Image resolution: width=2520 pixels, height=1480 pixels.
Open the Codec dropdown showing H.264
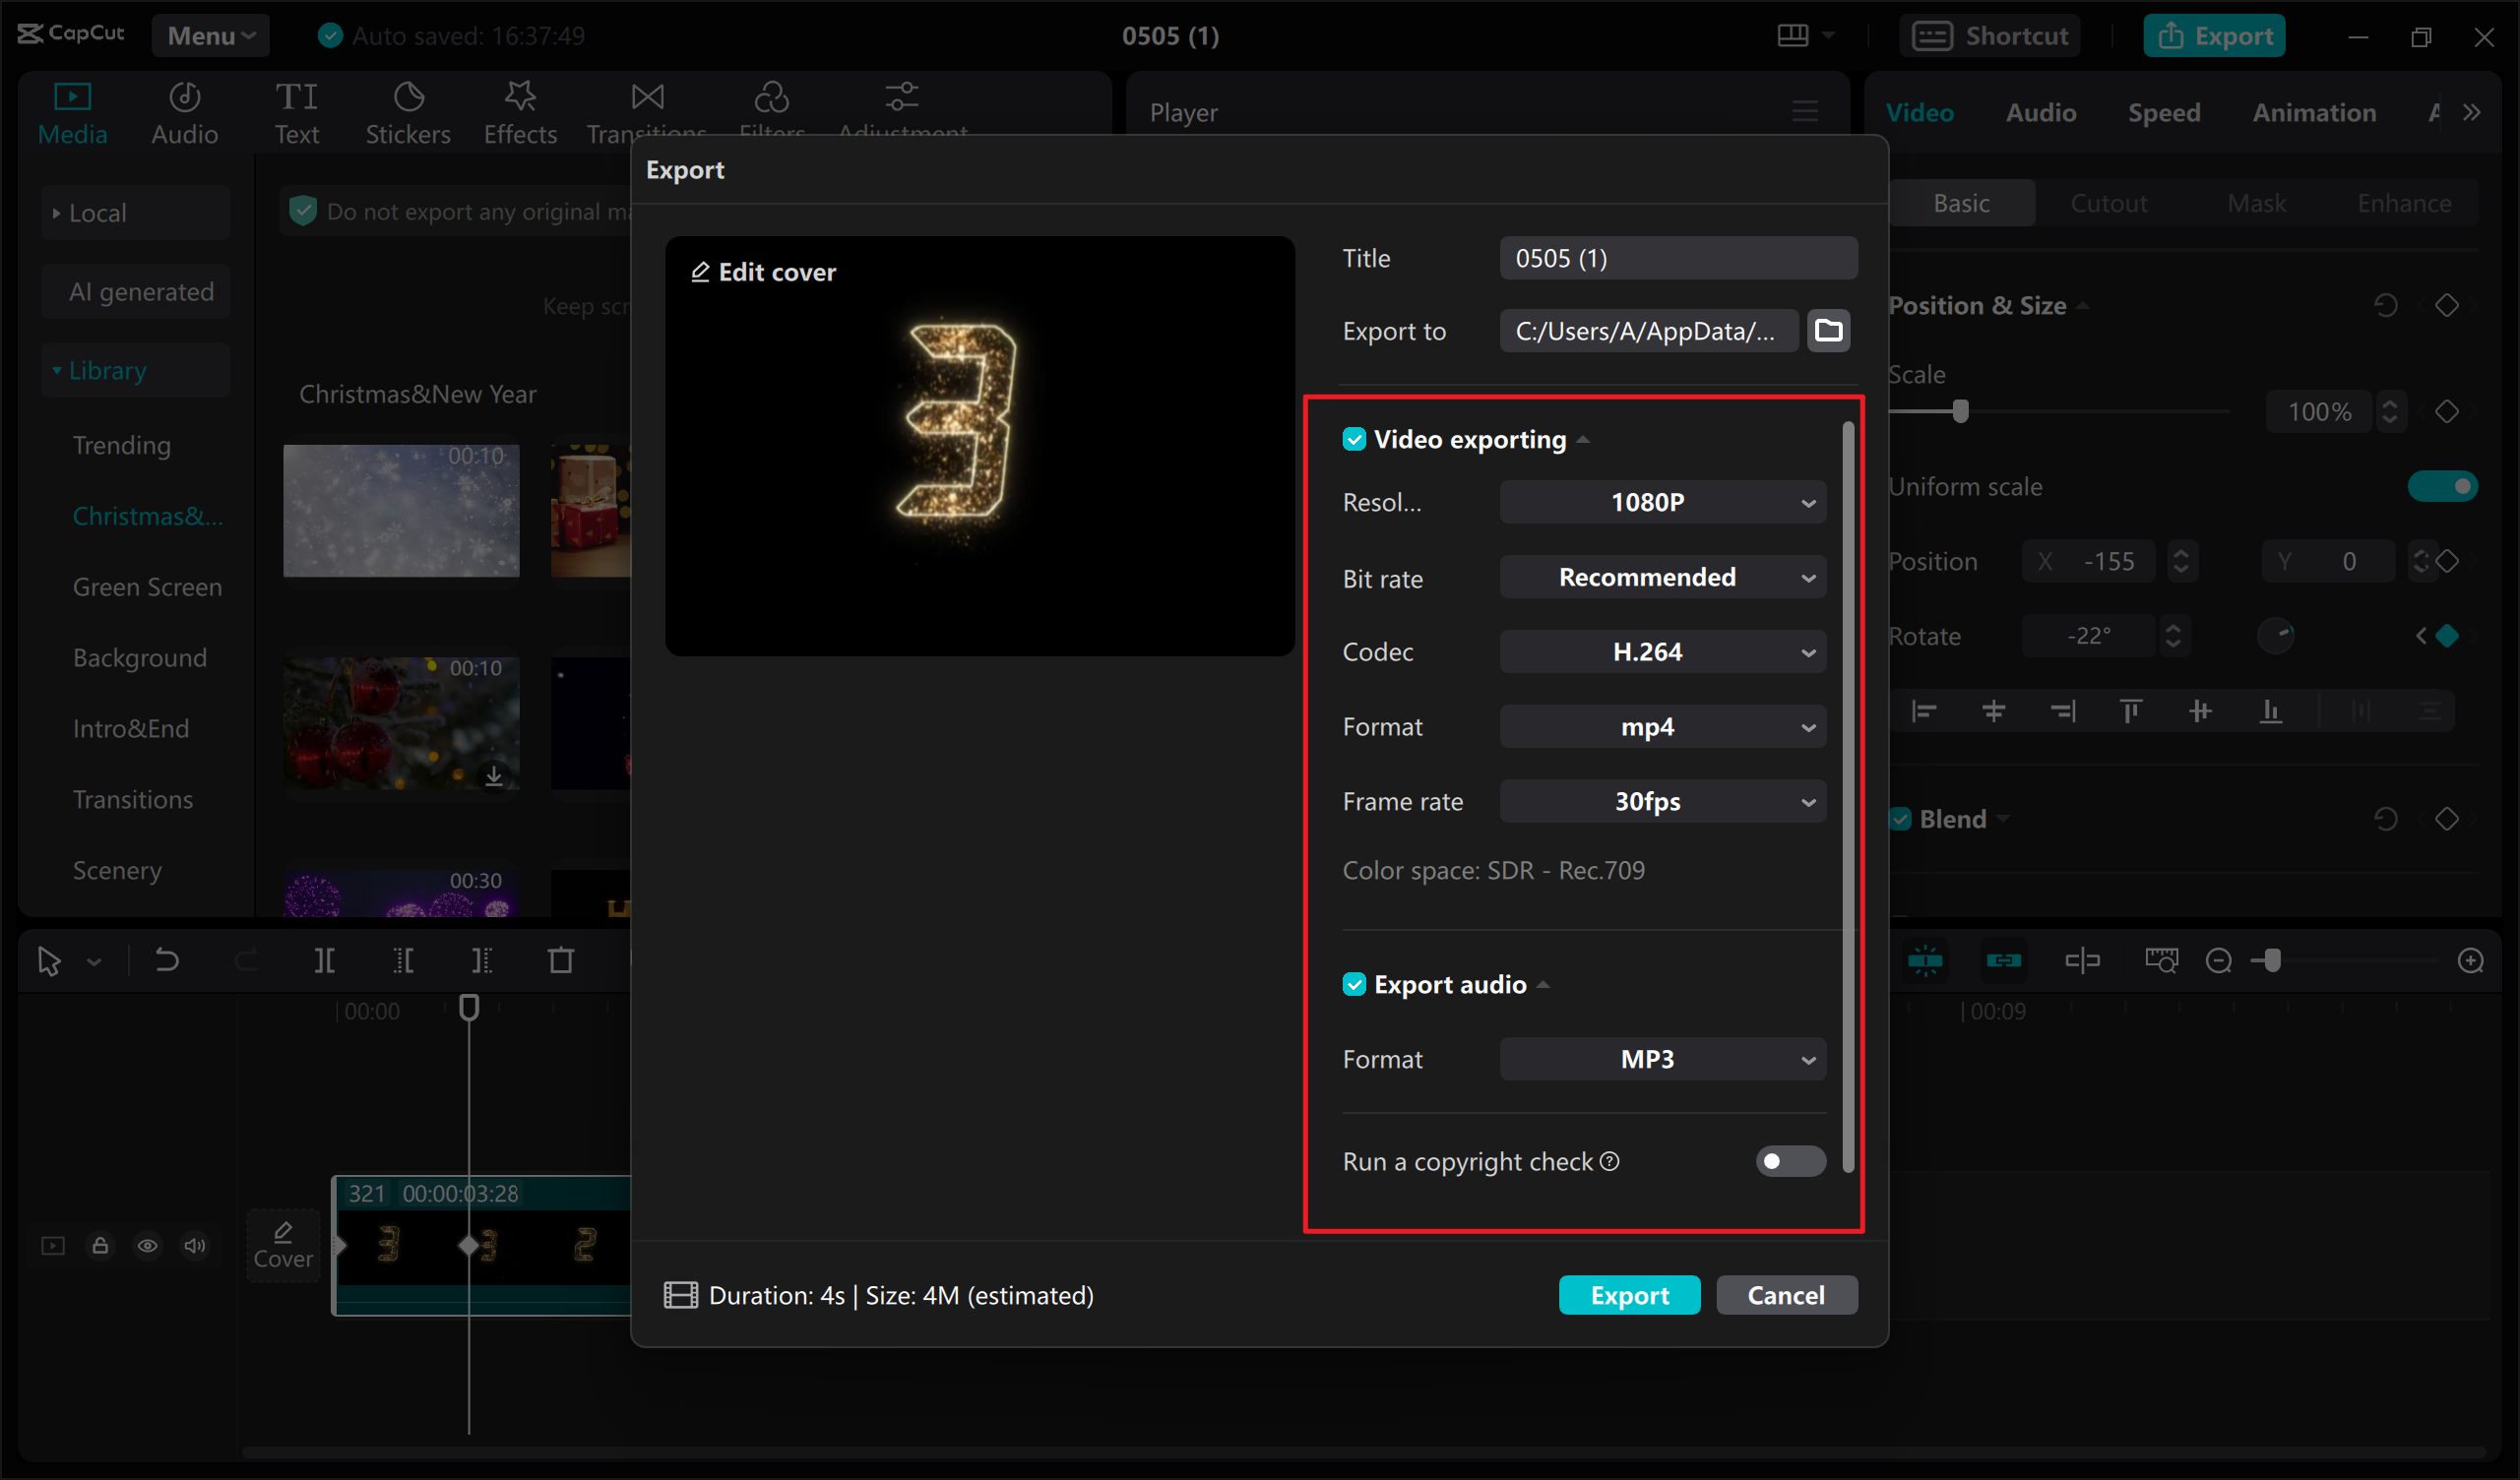click(x=1662, y=651)
